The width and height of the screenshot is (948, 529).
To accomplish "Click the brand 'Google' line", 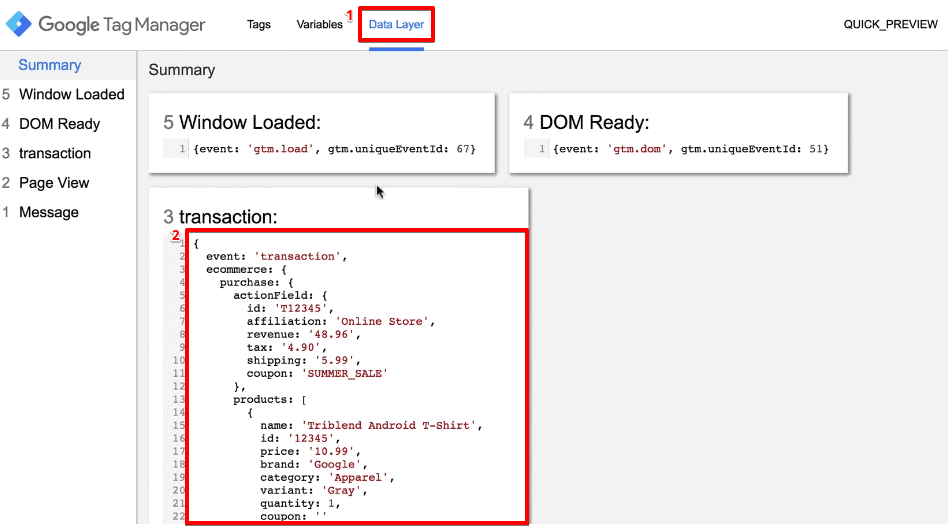I will pyautogui.click(x=314, y=464).
